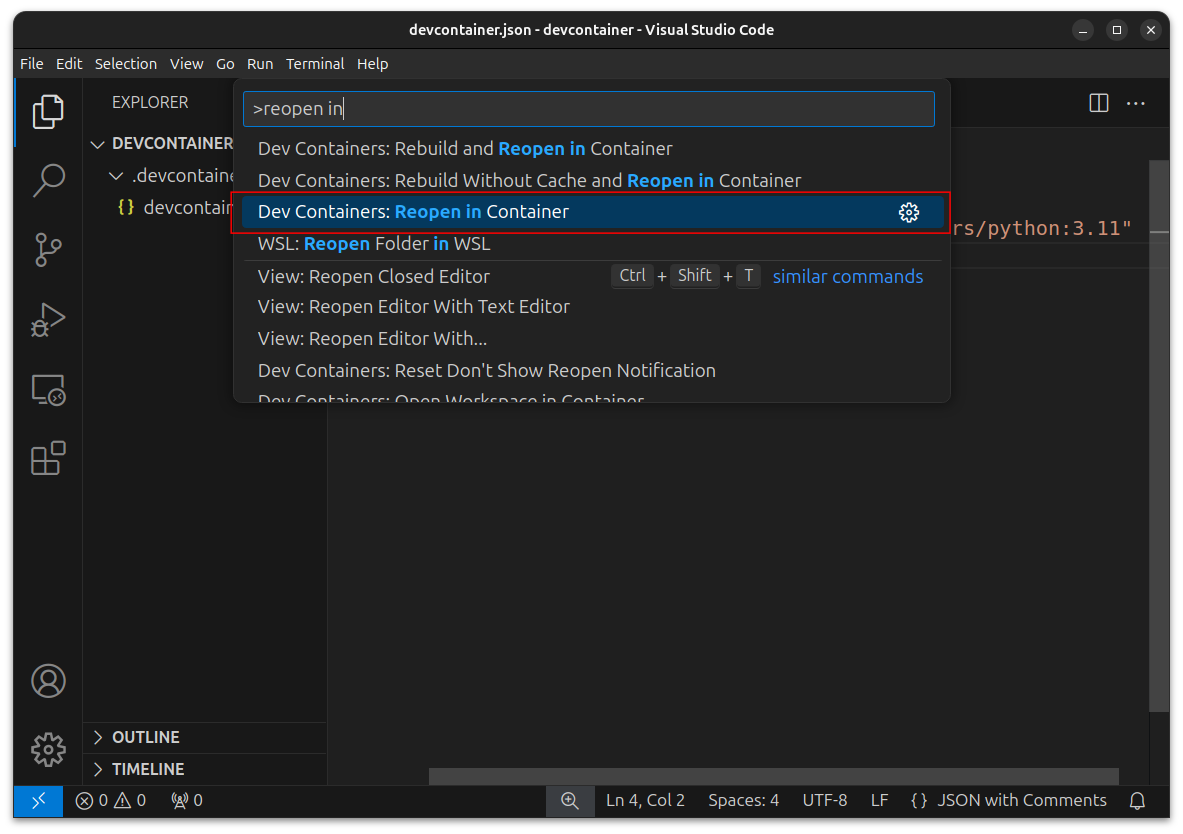1183x834 pixels.
Task: Click Spaces: 4 indentation setting
Action: (x=743, y=801)
